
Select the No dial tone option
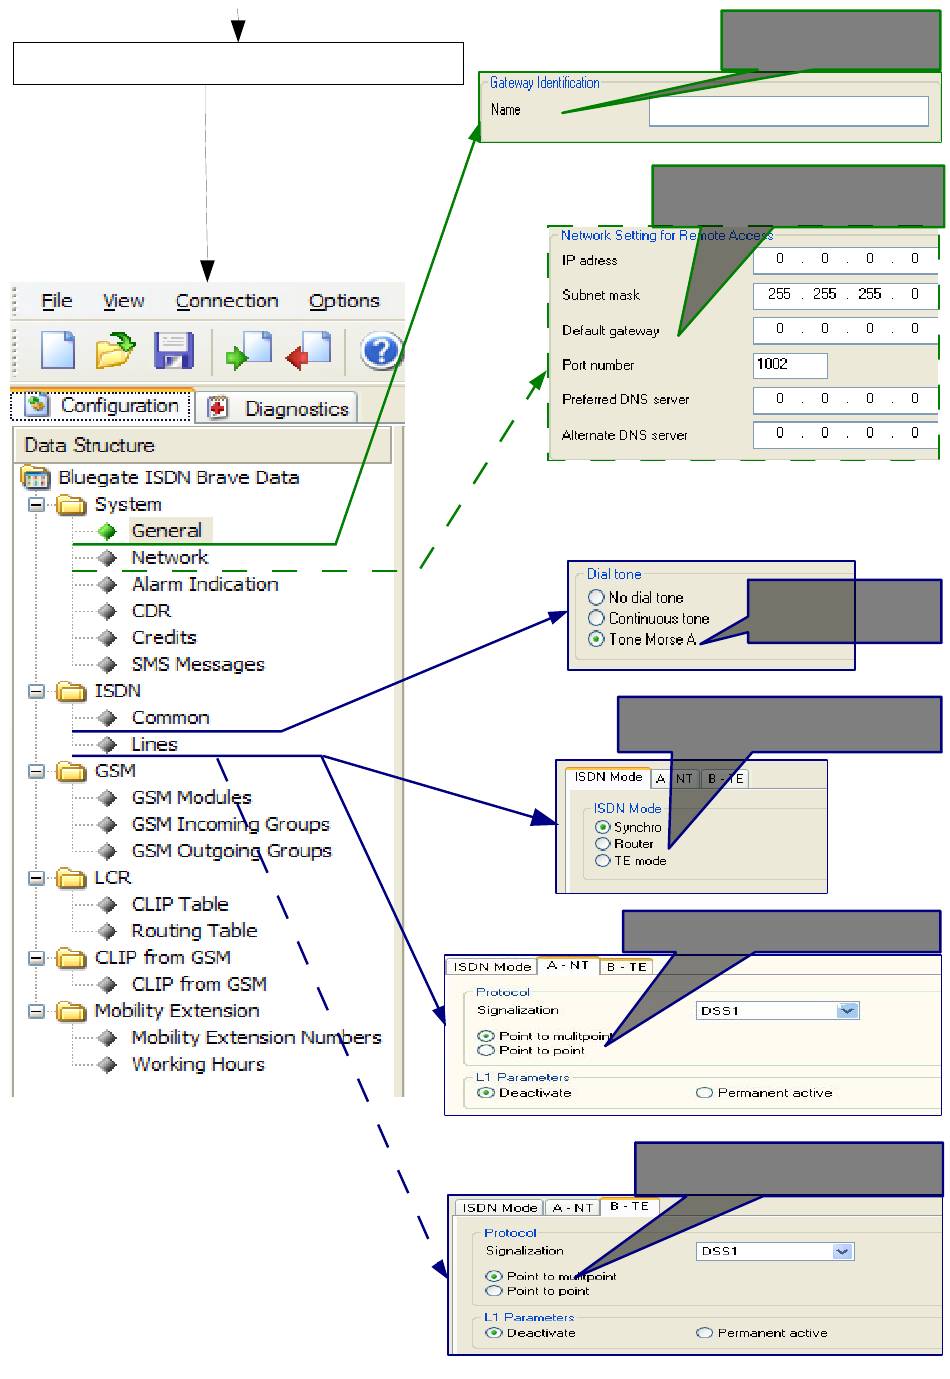[597, 597]
